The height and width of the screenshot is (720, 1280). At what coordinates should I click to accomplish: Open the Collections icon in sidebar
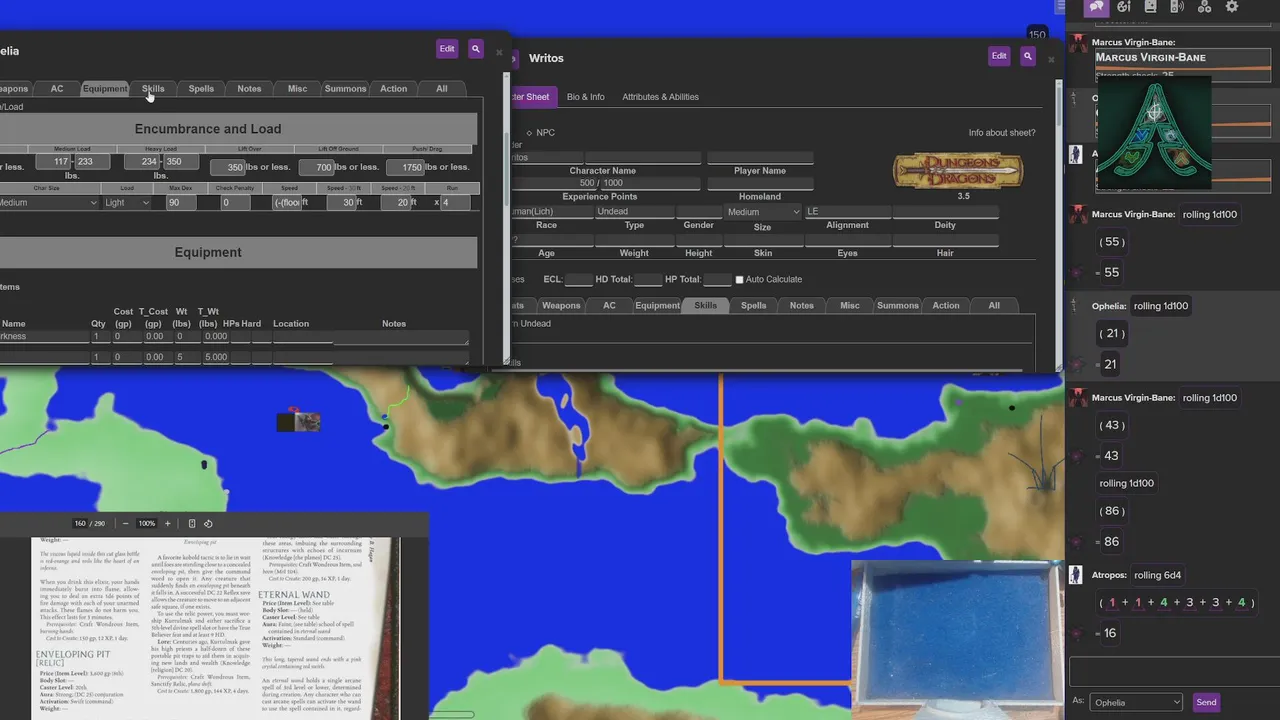[x=1204, y=7]
